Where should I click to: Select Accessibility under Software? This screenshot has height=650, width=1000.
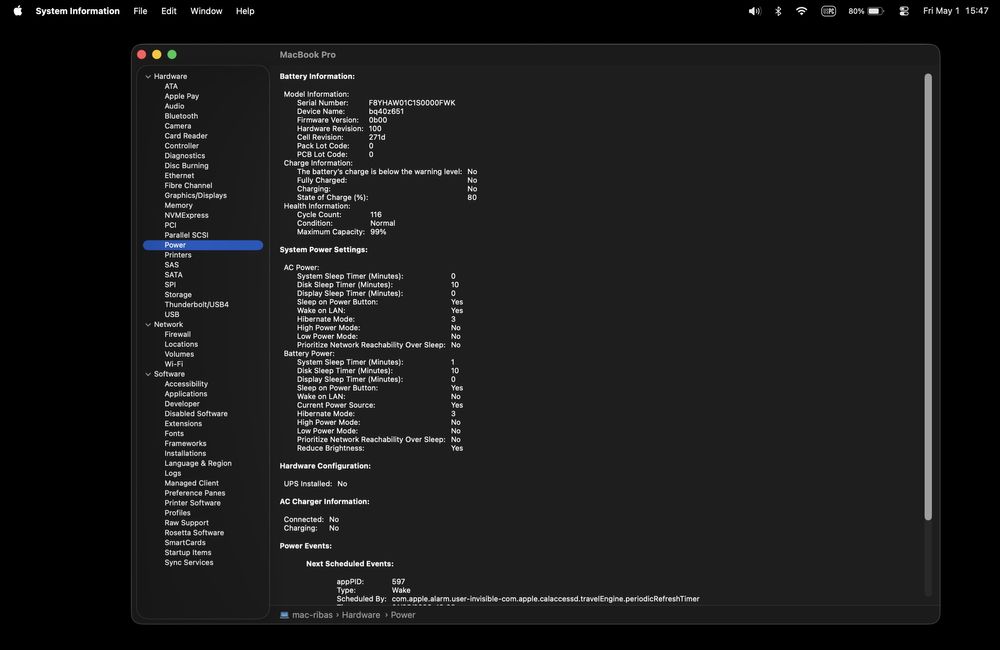tap(186, 384)
